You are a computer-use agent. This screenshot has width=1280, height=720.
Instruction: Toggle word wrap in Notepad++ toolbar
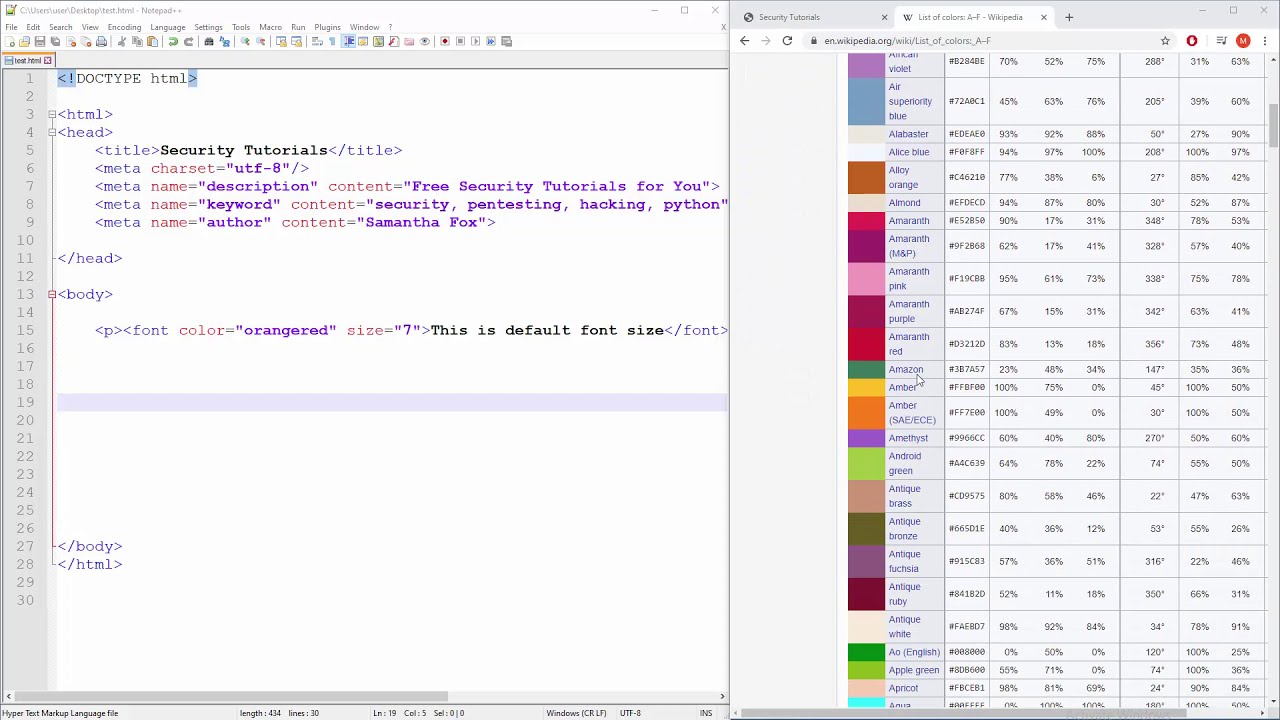[317, 41]
